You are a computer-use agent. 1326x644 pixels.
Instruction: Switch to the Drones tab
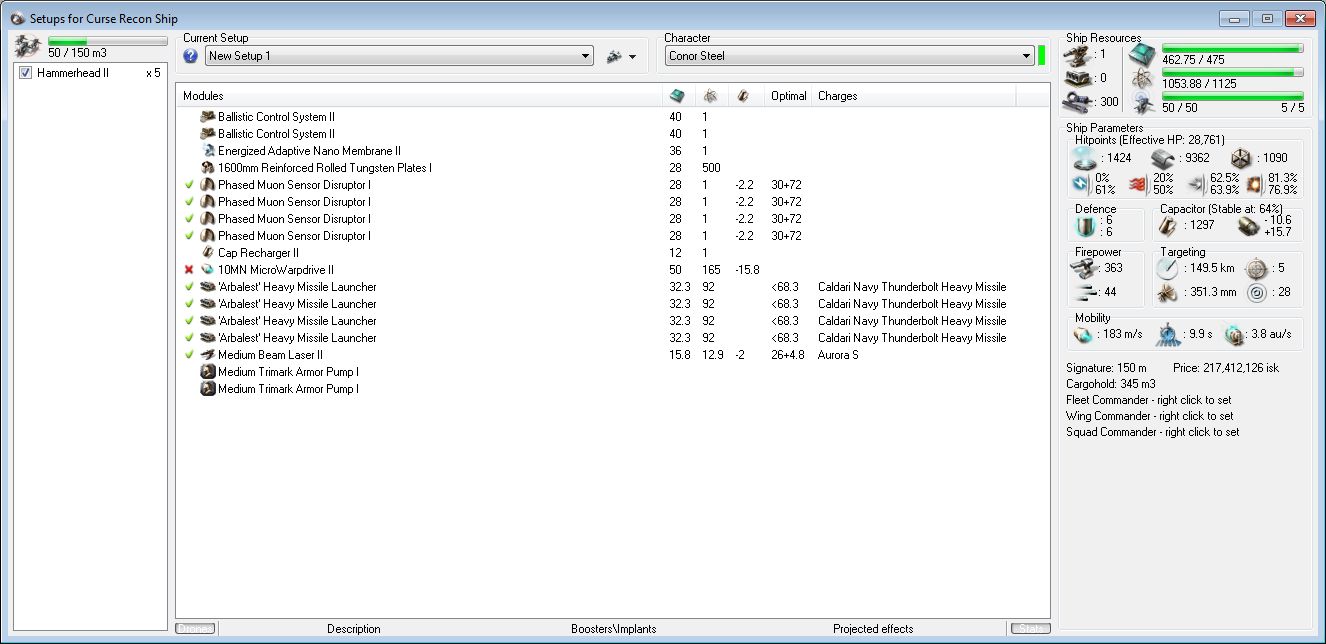point(195,629)
